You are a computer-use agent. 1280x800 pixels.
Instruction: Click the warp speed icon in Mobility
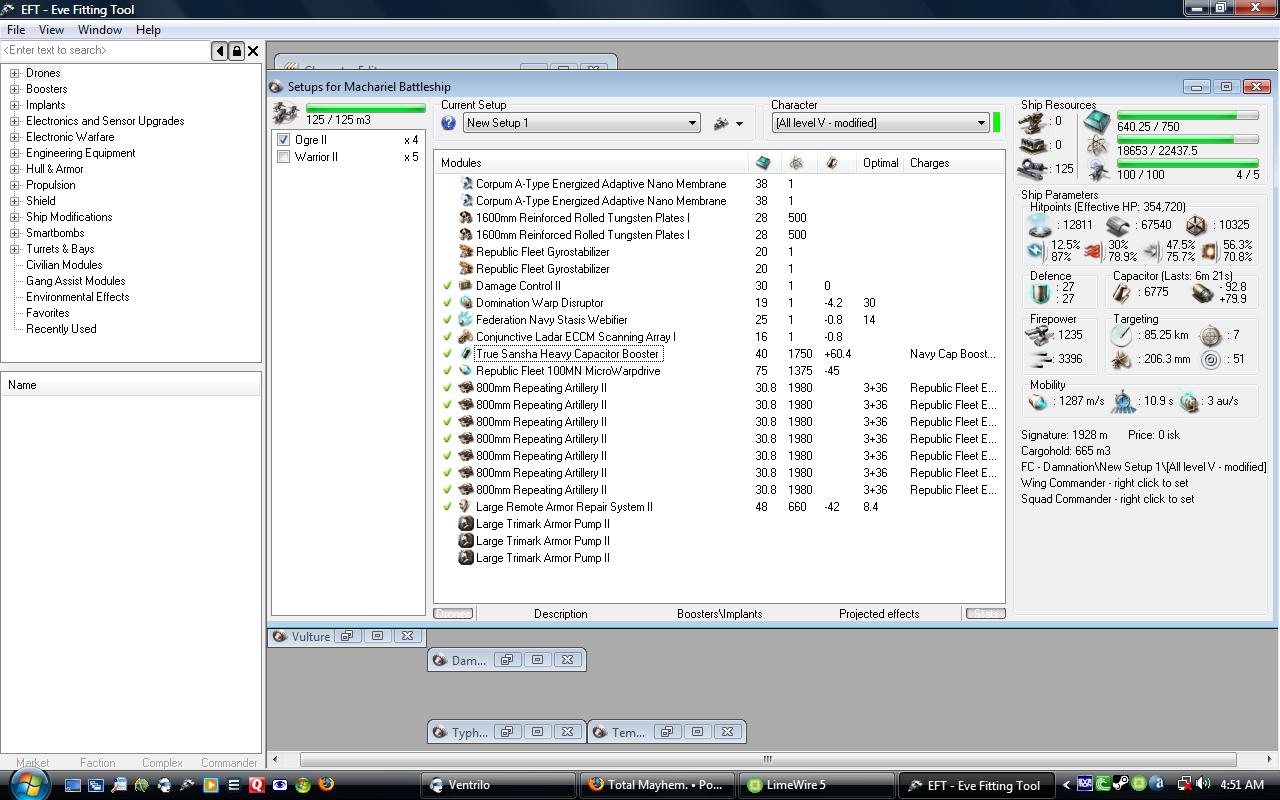click(x=1189, y=402)
